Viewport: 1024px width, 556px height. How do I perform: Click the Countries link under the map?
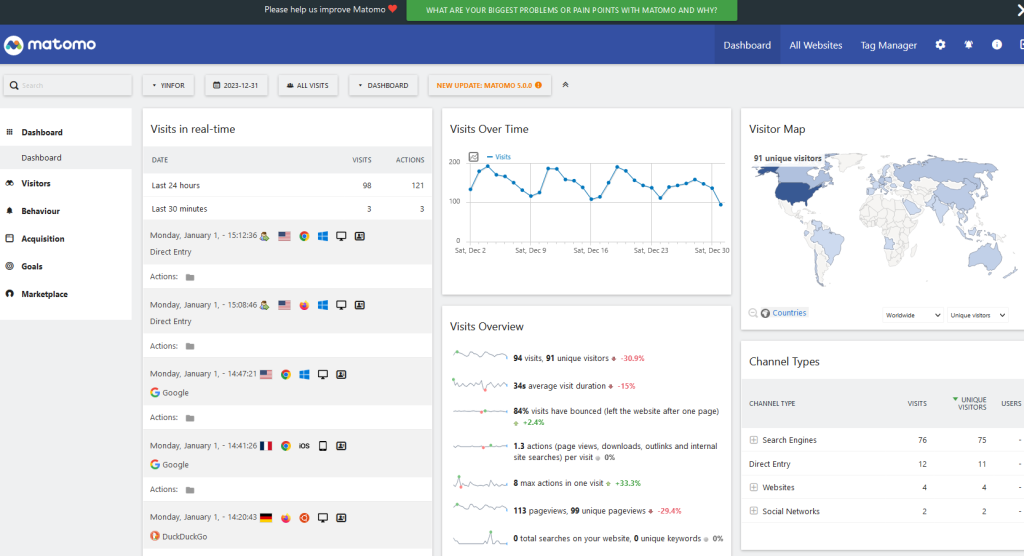[788, 313]
